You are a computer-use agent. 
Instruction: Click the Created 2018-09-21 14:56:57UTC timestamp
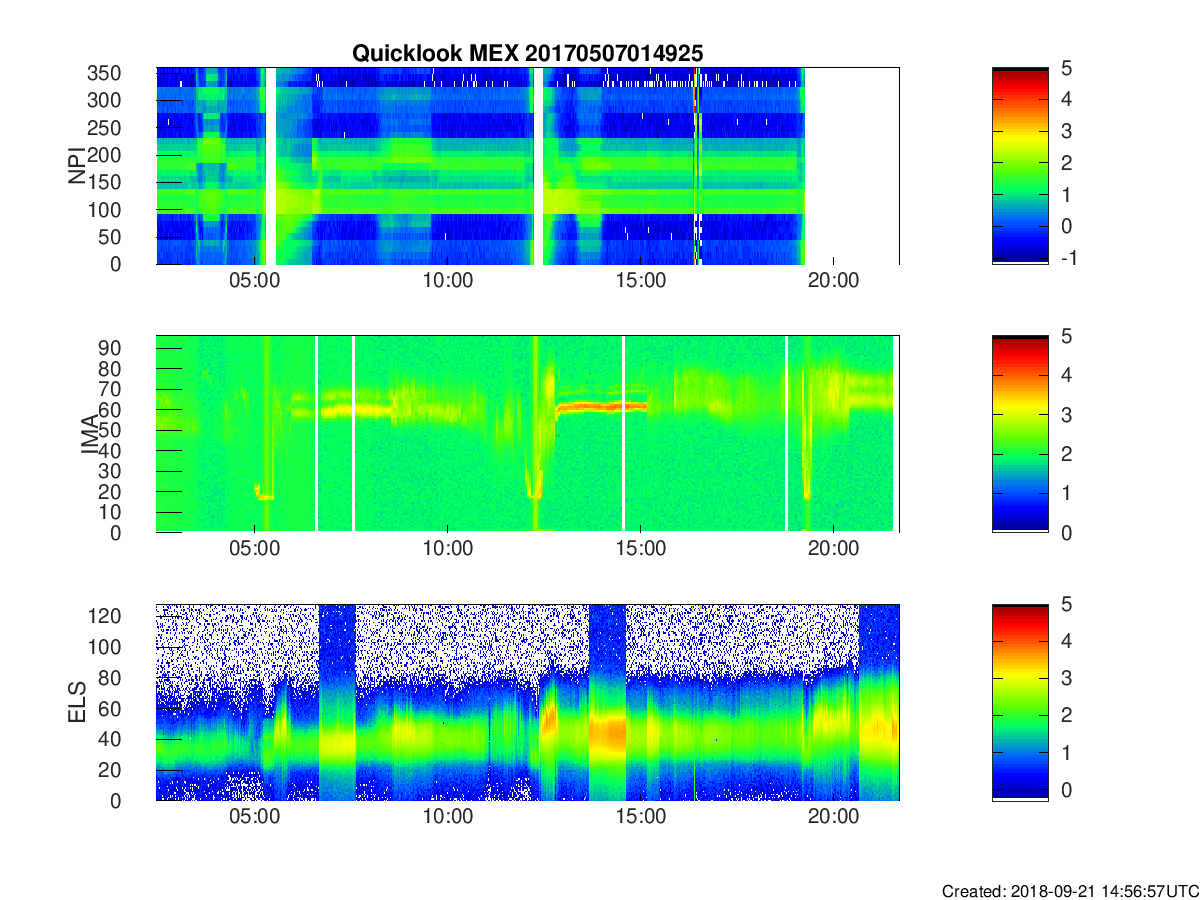coord(1070,890)
